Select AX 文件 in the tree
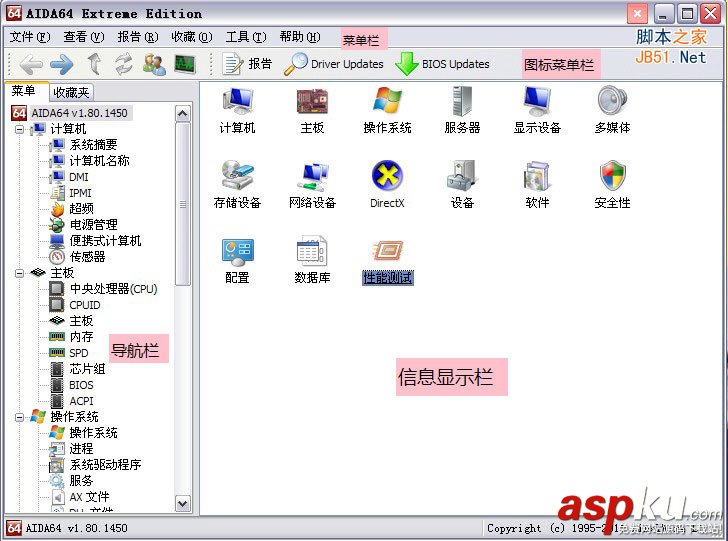This screenshot has height=541, width=728. (80, 497)
